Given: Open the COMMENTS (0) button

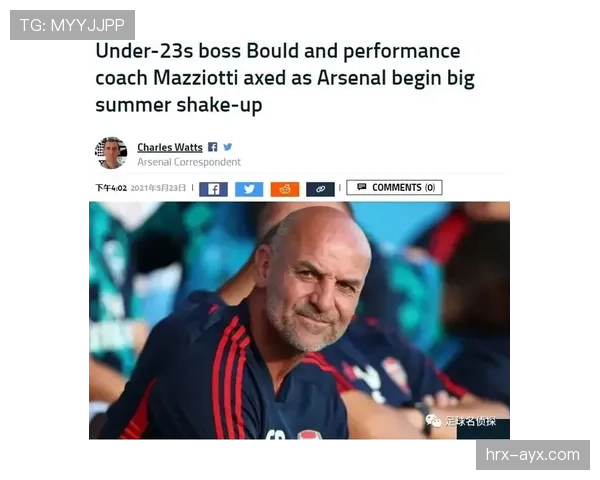Looking at the screenshot, I should coord(394,188).
